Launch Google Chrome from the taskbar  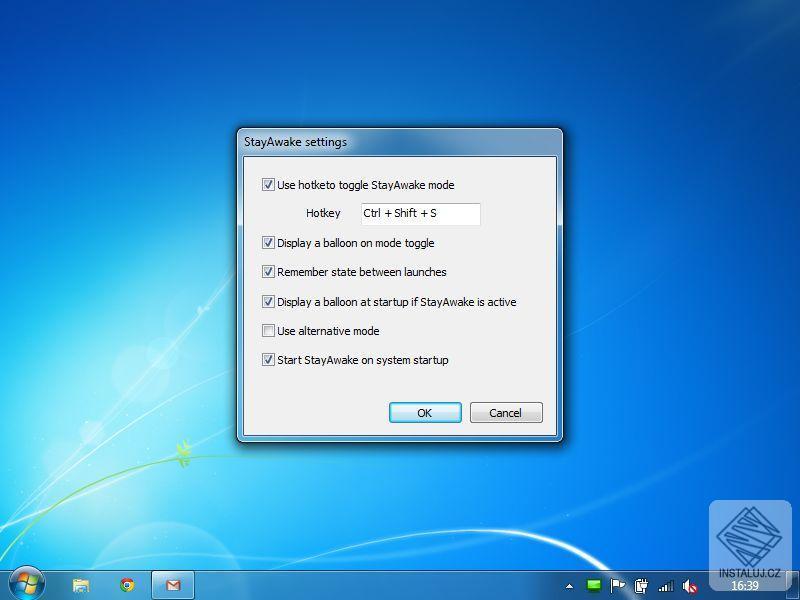click(127, 585)
